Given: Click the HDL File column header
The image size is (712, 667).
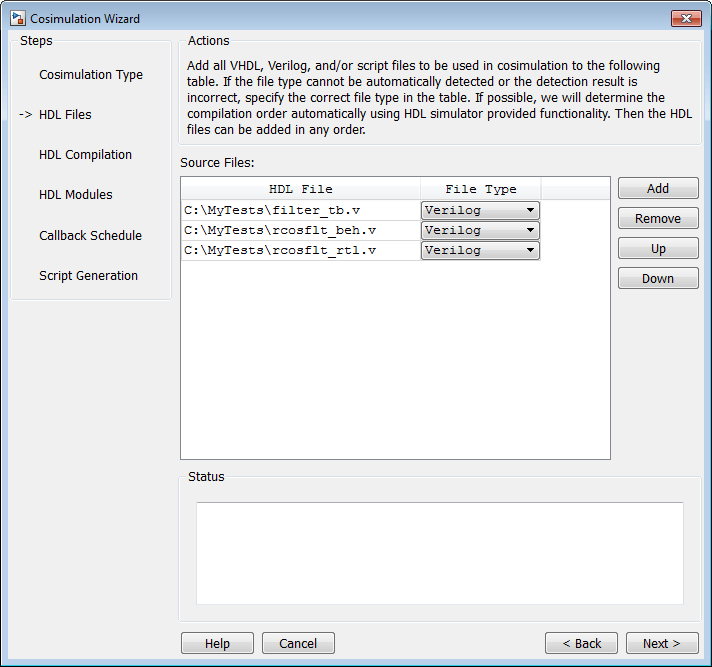Looking at the screenshot, I should pos(301,189).
